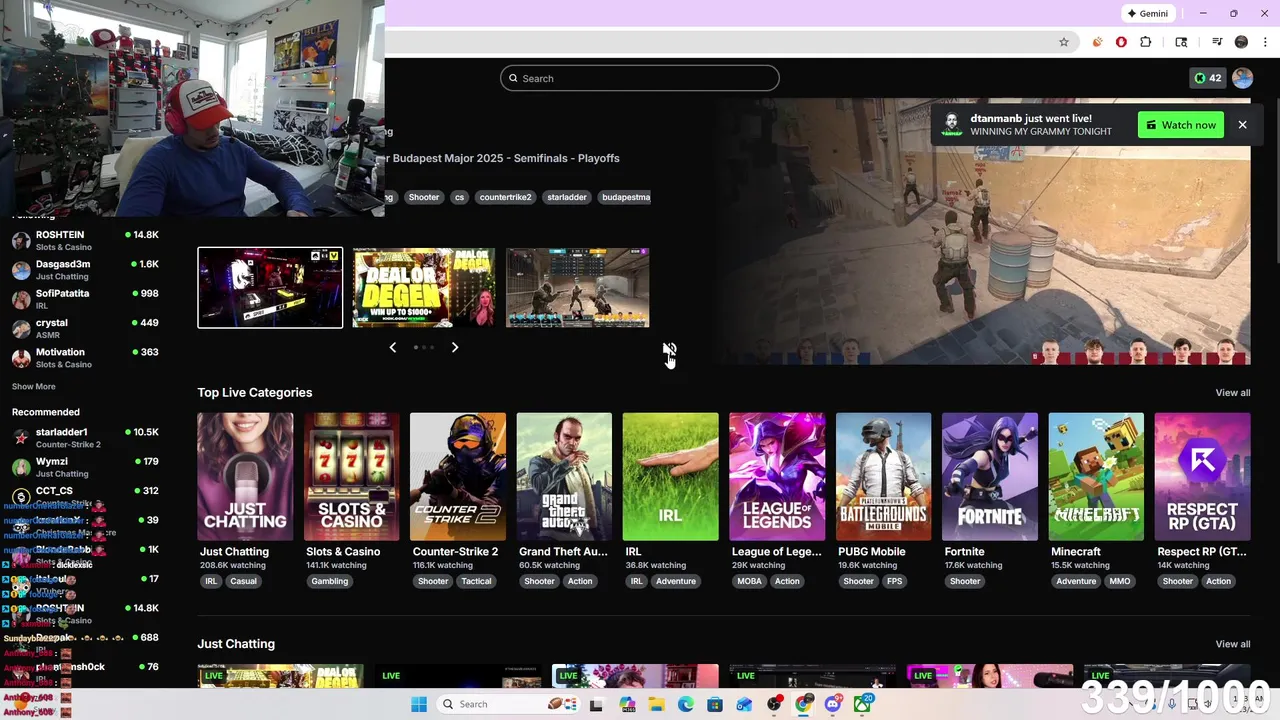The width and height of the screenshot is (1280, 720).
Task: Click View all for Top Live Categories
Action: 1233,393
